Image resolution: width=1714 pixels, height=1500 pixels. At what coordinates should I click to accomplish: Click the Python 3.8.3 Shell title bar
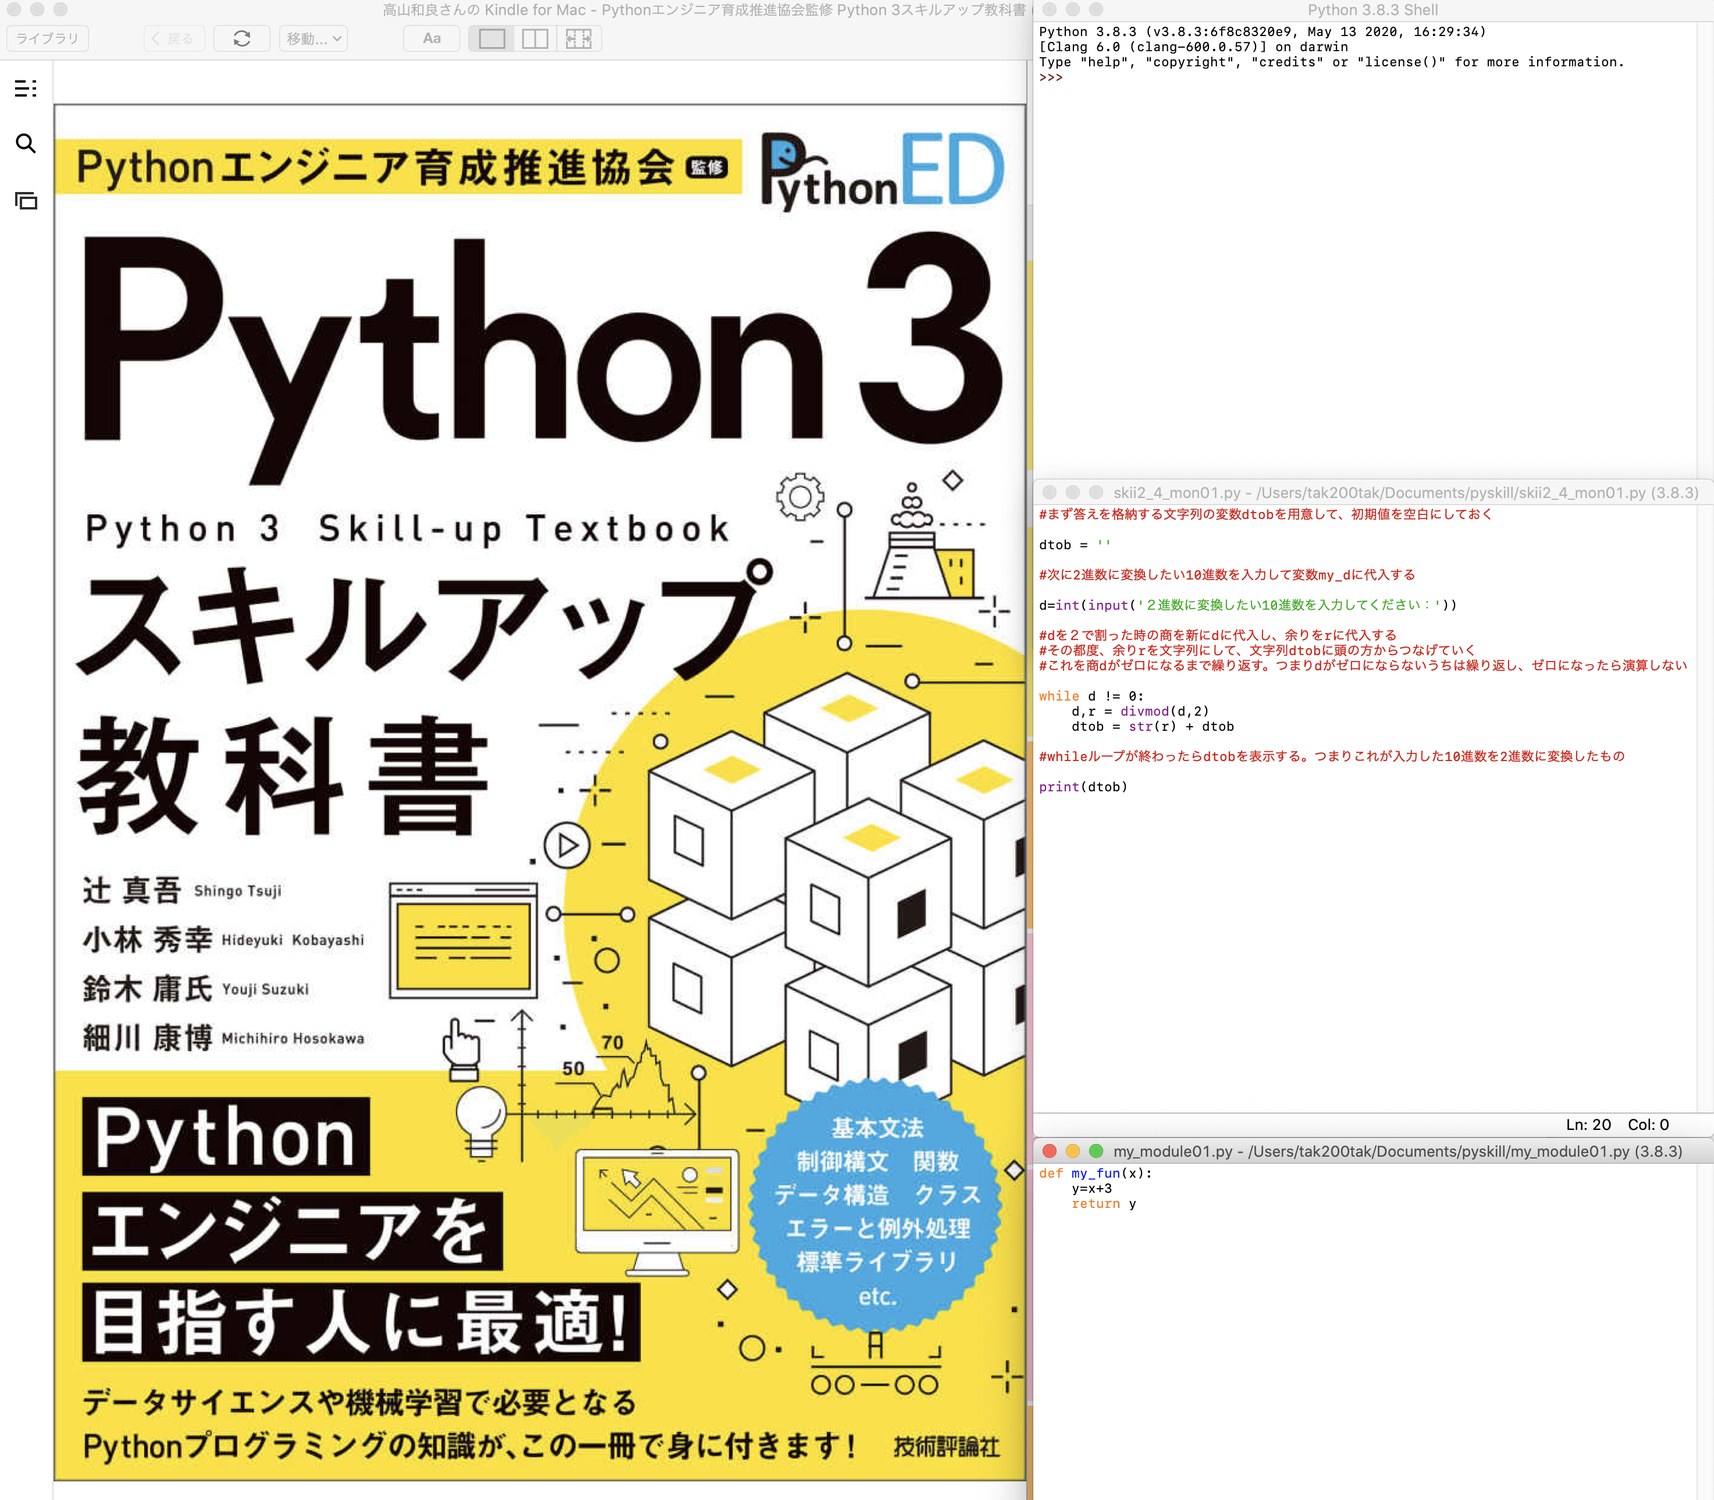[x=1372, y=10]
